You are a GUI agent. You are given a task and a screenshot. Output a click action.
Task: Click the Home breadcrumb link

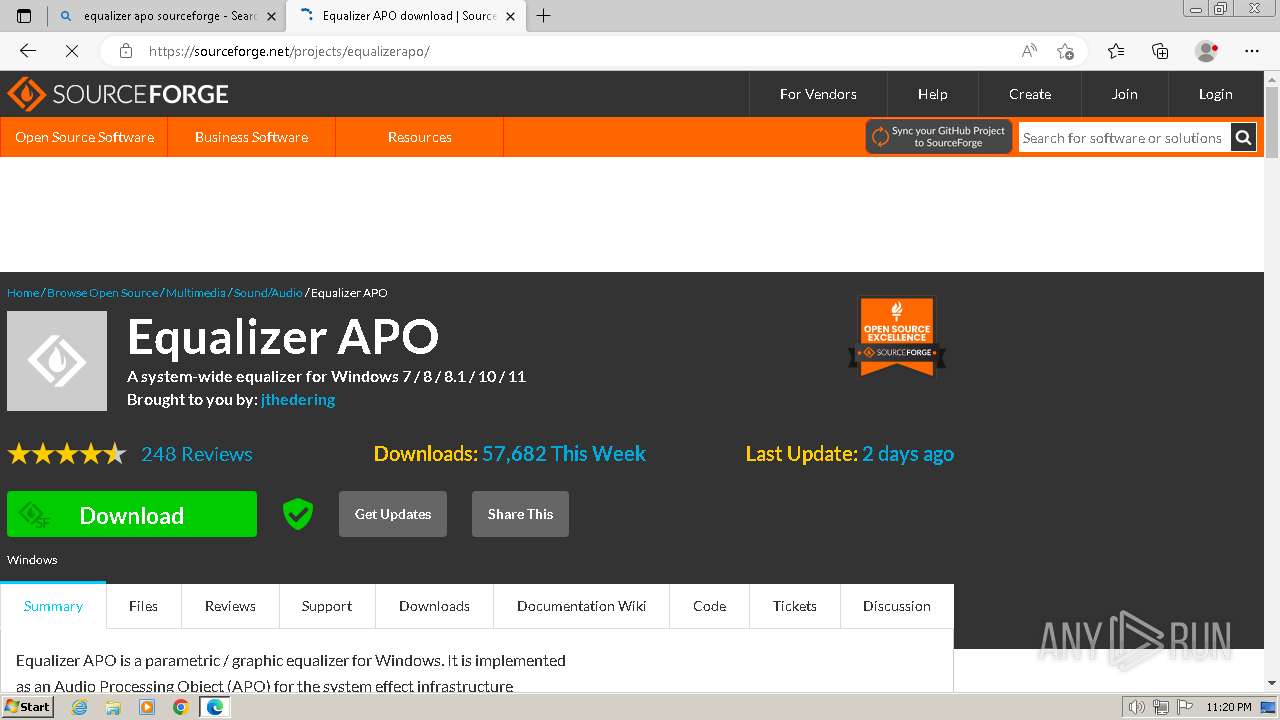pos(23,293)
